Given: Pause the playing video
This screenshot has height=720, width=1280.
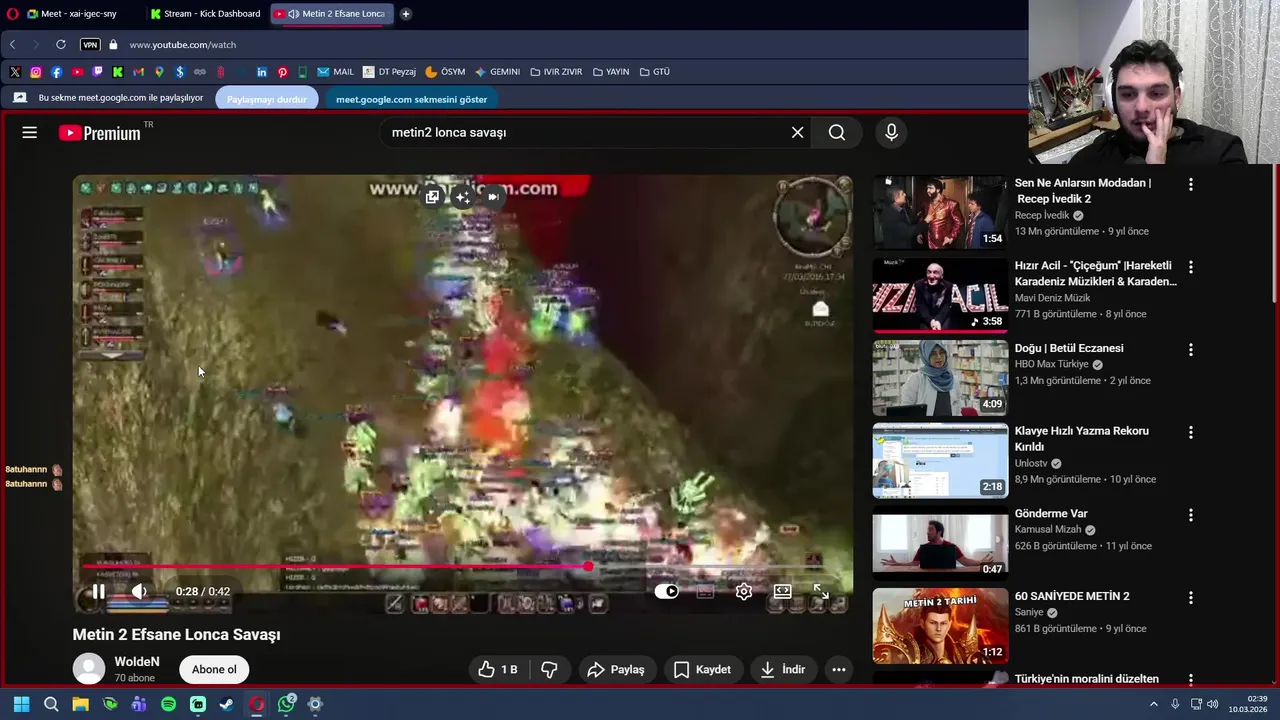Looking at the screenshot, I should (98, 591).
